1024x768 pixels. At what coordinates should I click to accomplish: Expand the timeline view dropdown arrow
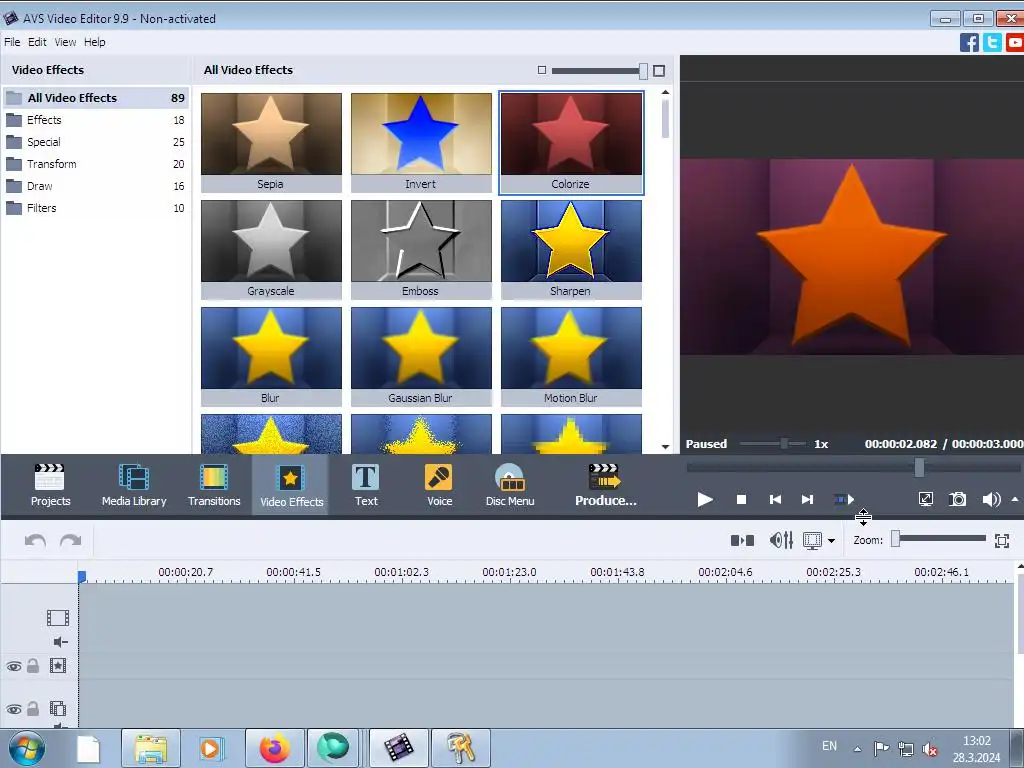coord(831,541)
